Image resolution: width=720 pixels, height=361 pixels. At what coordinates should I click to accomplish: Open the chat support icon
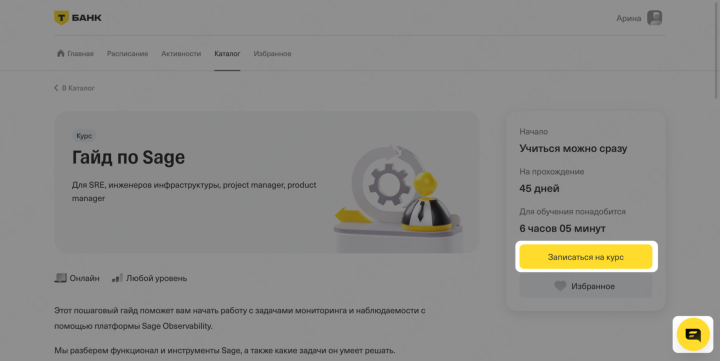(x=693, y=334)
